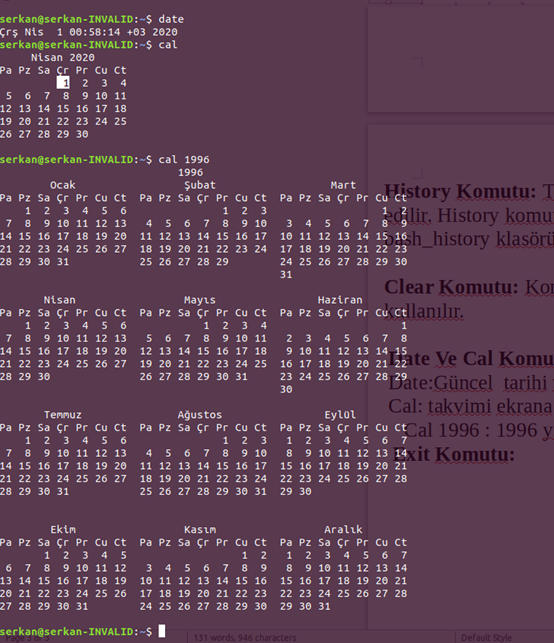Click the 'Ağustos' month title
Viewport: 554px width, 643px height.
tap(200, 415)
